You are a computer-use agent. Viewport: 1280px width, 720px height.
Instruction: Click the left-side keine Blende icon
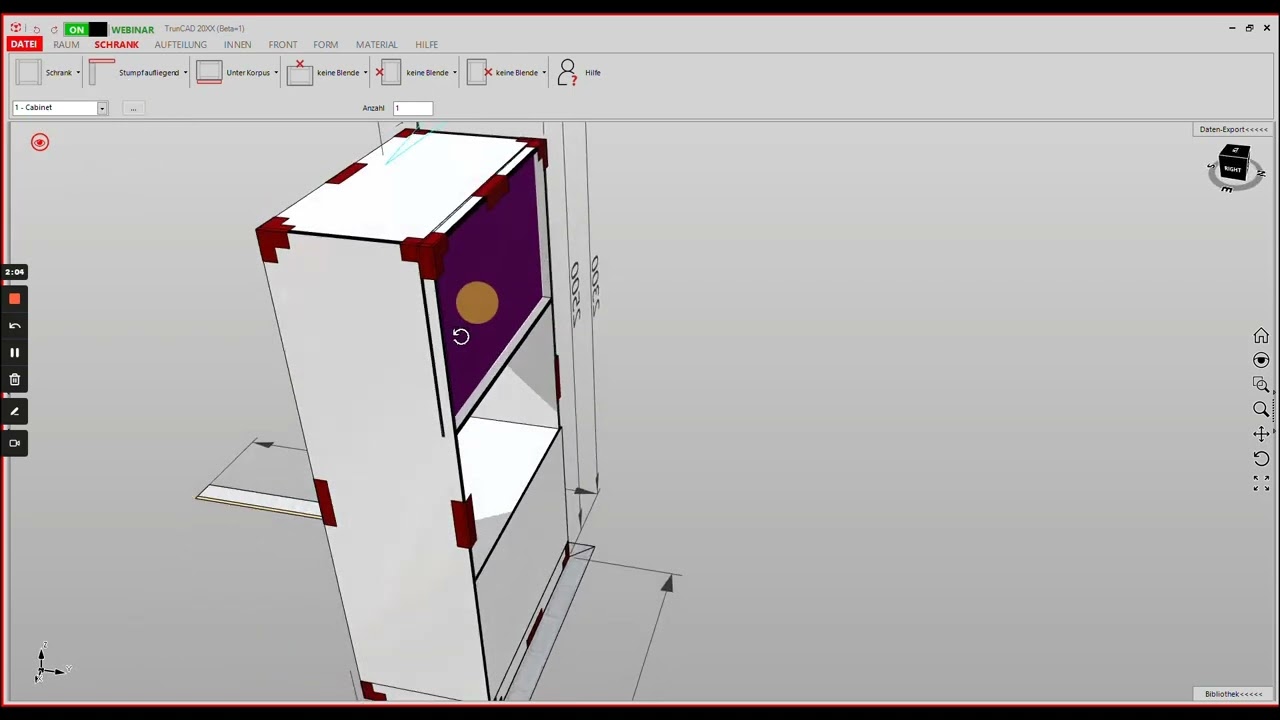point(388,72)
